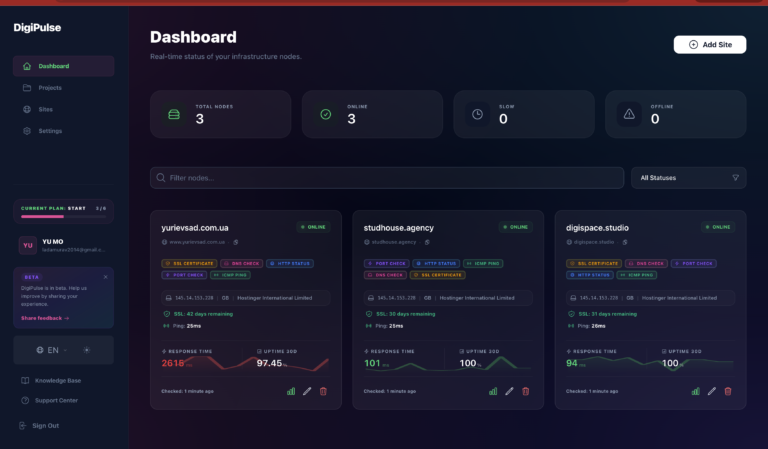Click the shield icon beside SSL: 42 days
This screenshot has width=768, height=449.
coord(167,314)
